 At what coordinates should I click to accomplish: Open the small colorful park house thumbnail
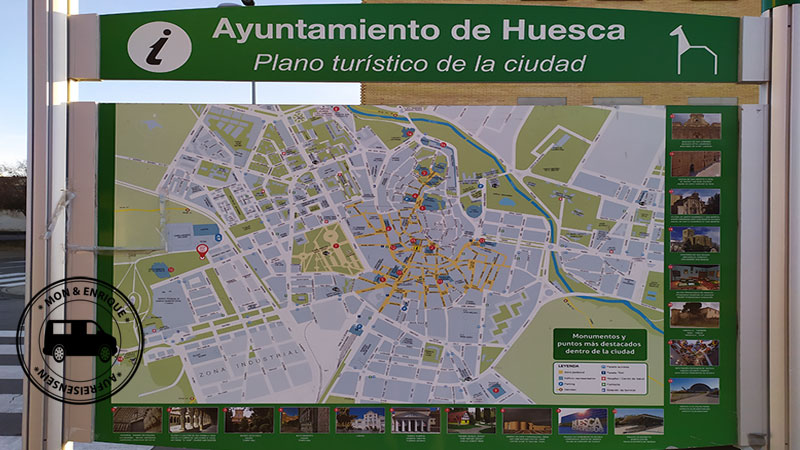pos(471,421)
